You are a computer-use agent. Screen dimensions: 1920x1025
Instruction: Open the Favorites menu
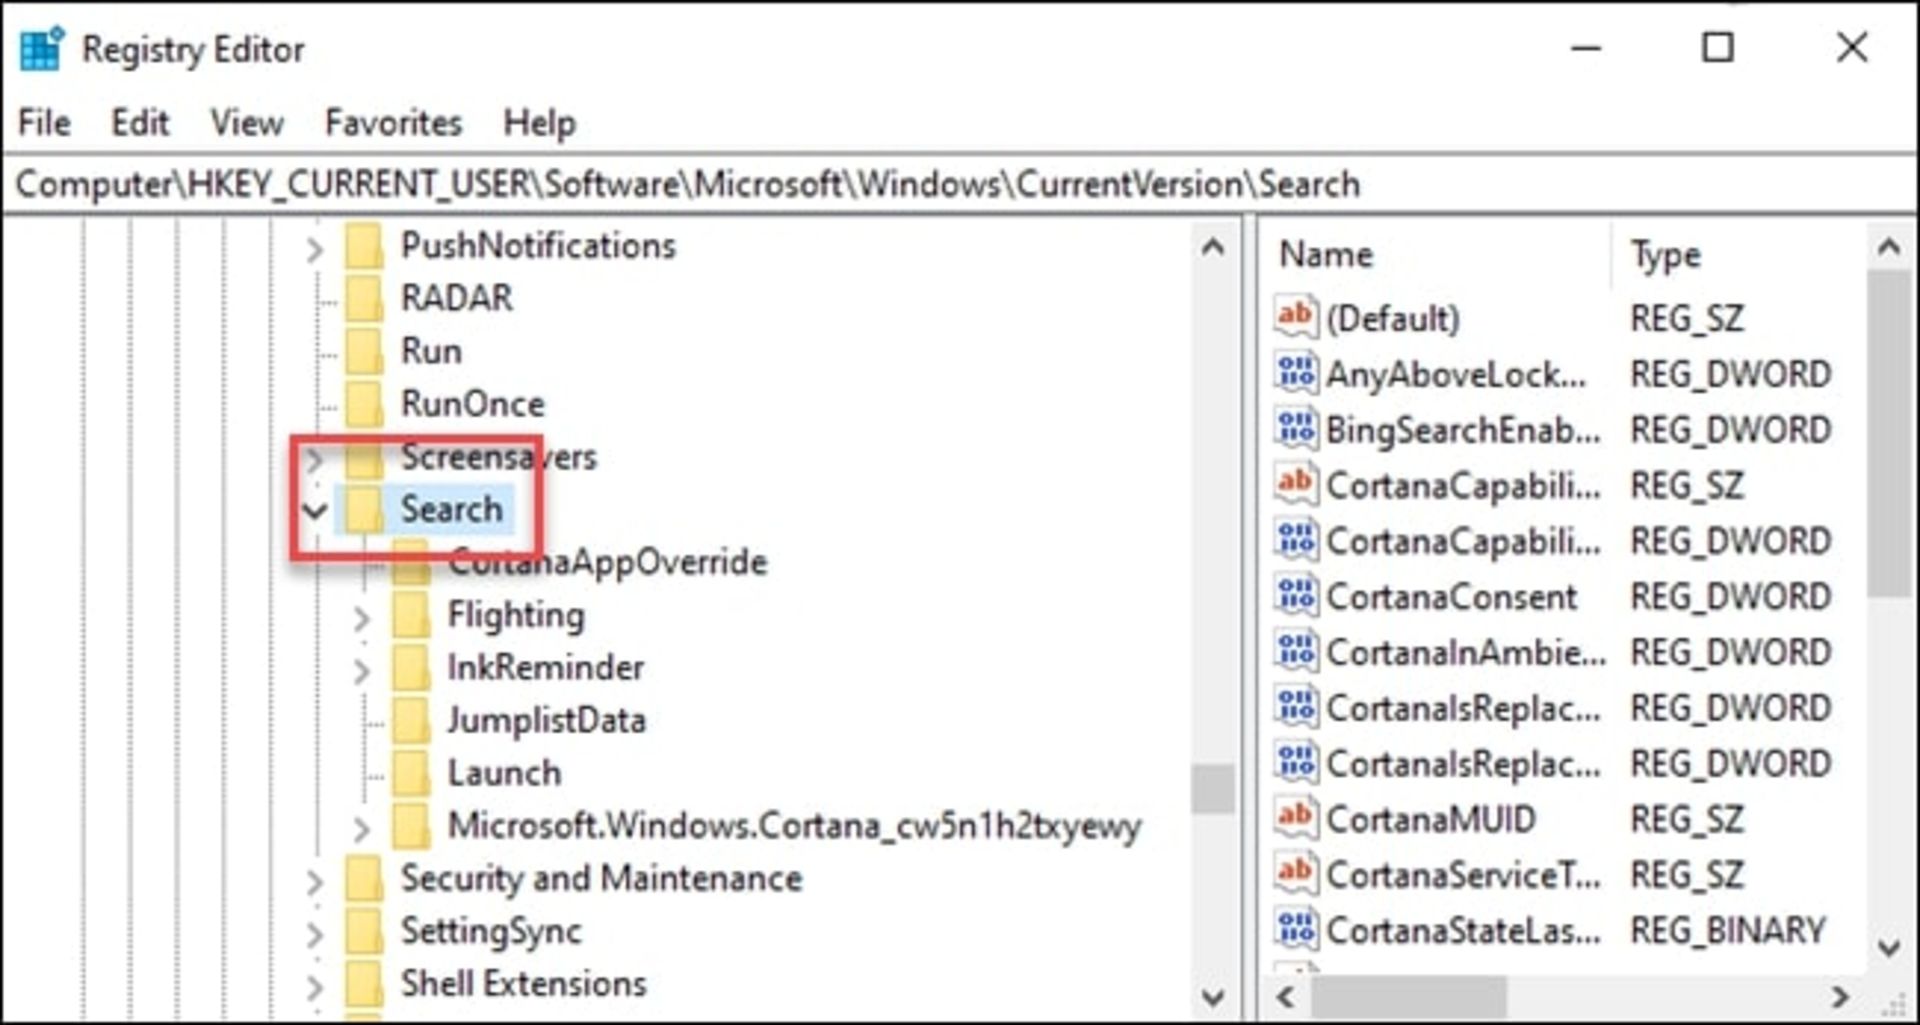393,123
